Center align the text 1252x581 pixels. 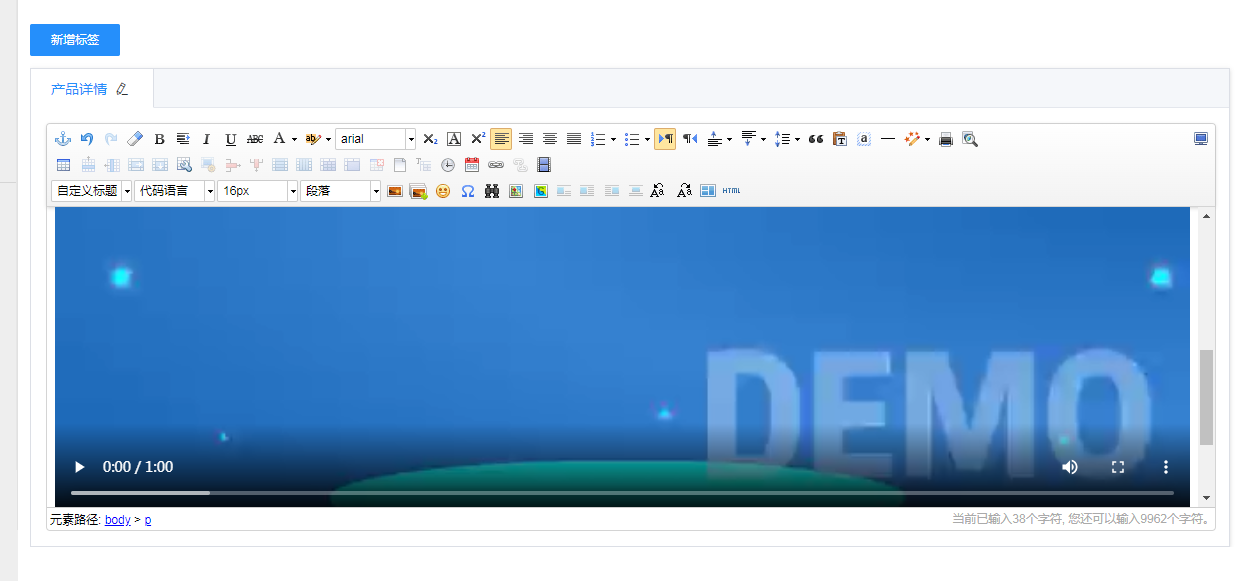(x=550, y=139)
